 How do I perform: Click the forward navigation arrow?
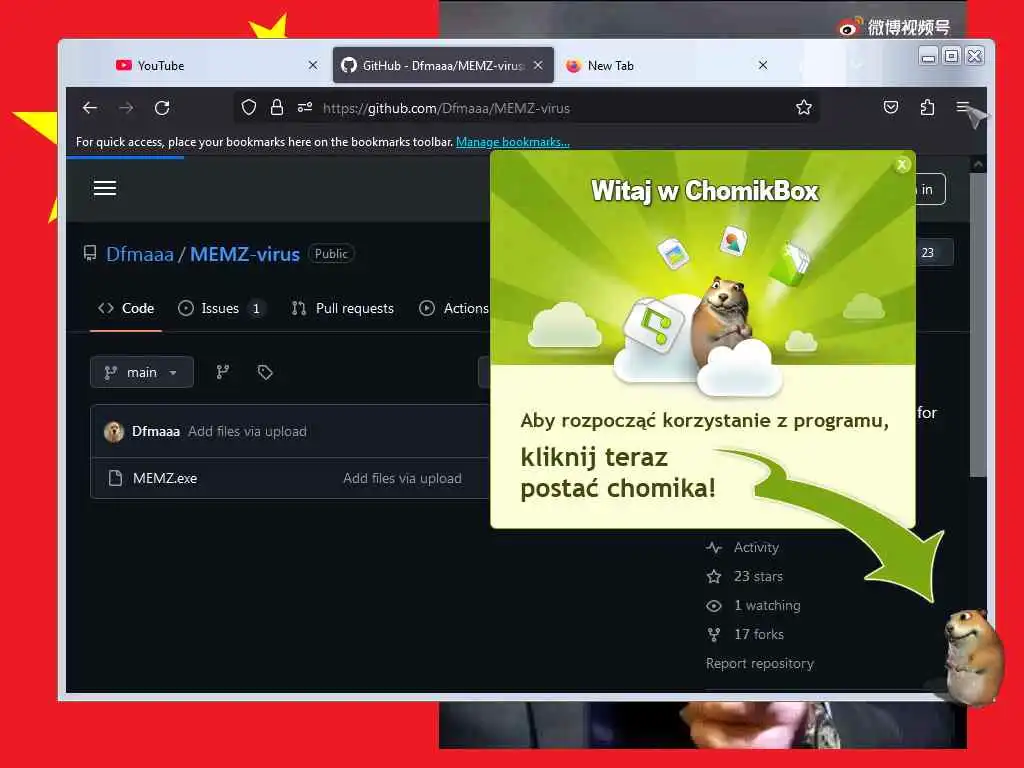[x=126, y=108]
